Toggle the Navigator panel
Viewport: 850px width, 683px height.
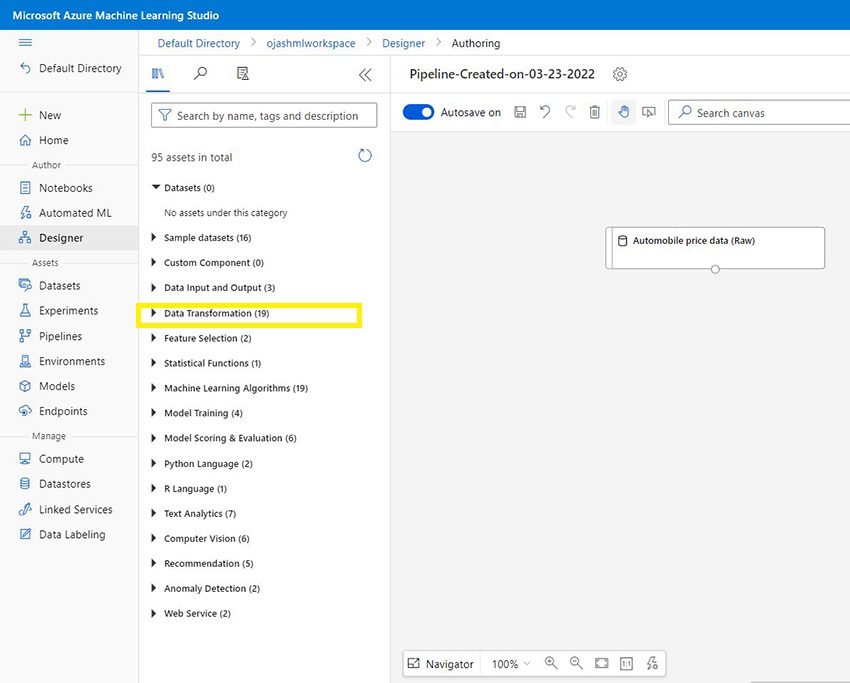click(x=441, y=663)
